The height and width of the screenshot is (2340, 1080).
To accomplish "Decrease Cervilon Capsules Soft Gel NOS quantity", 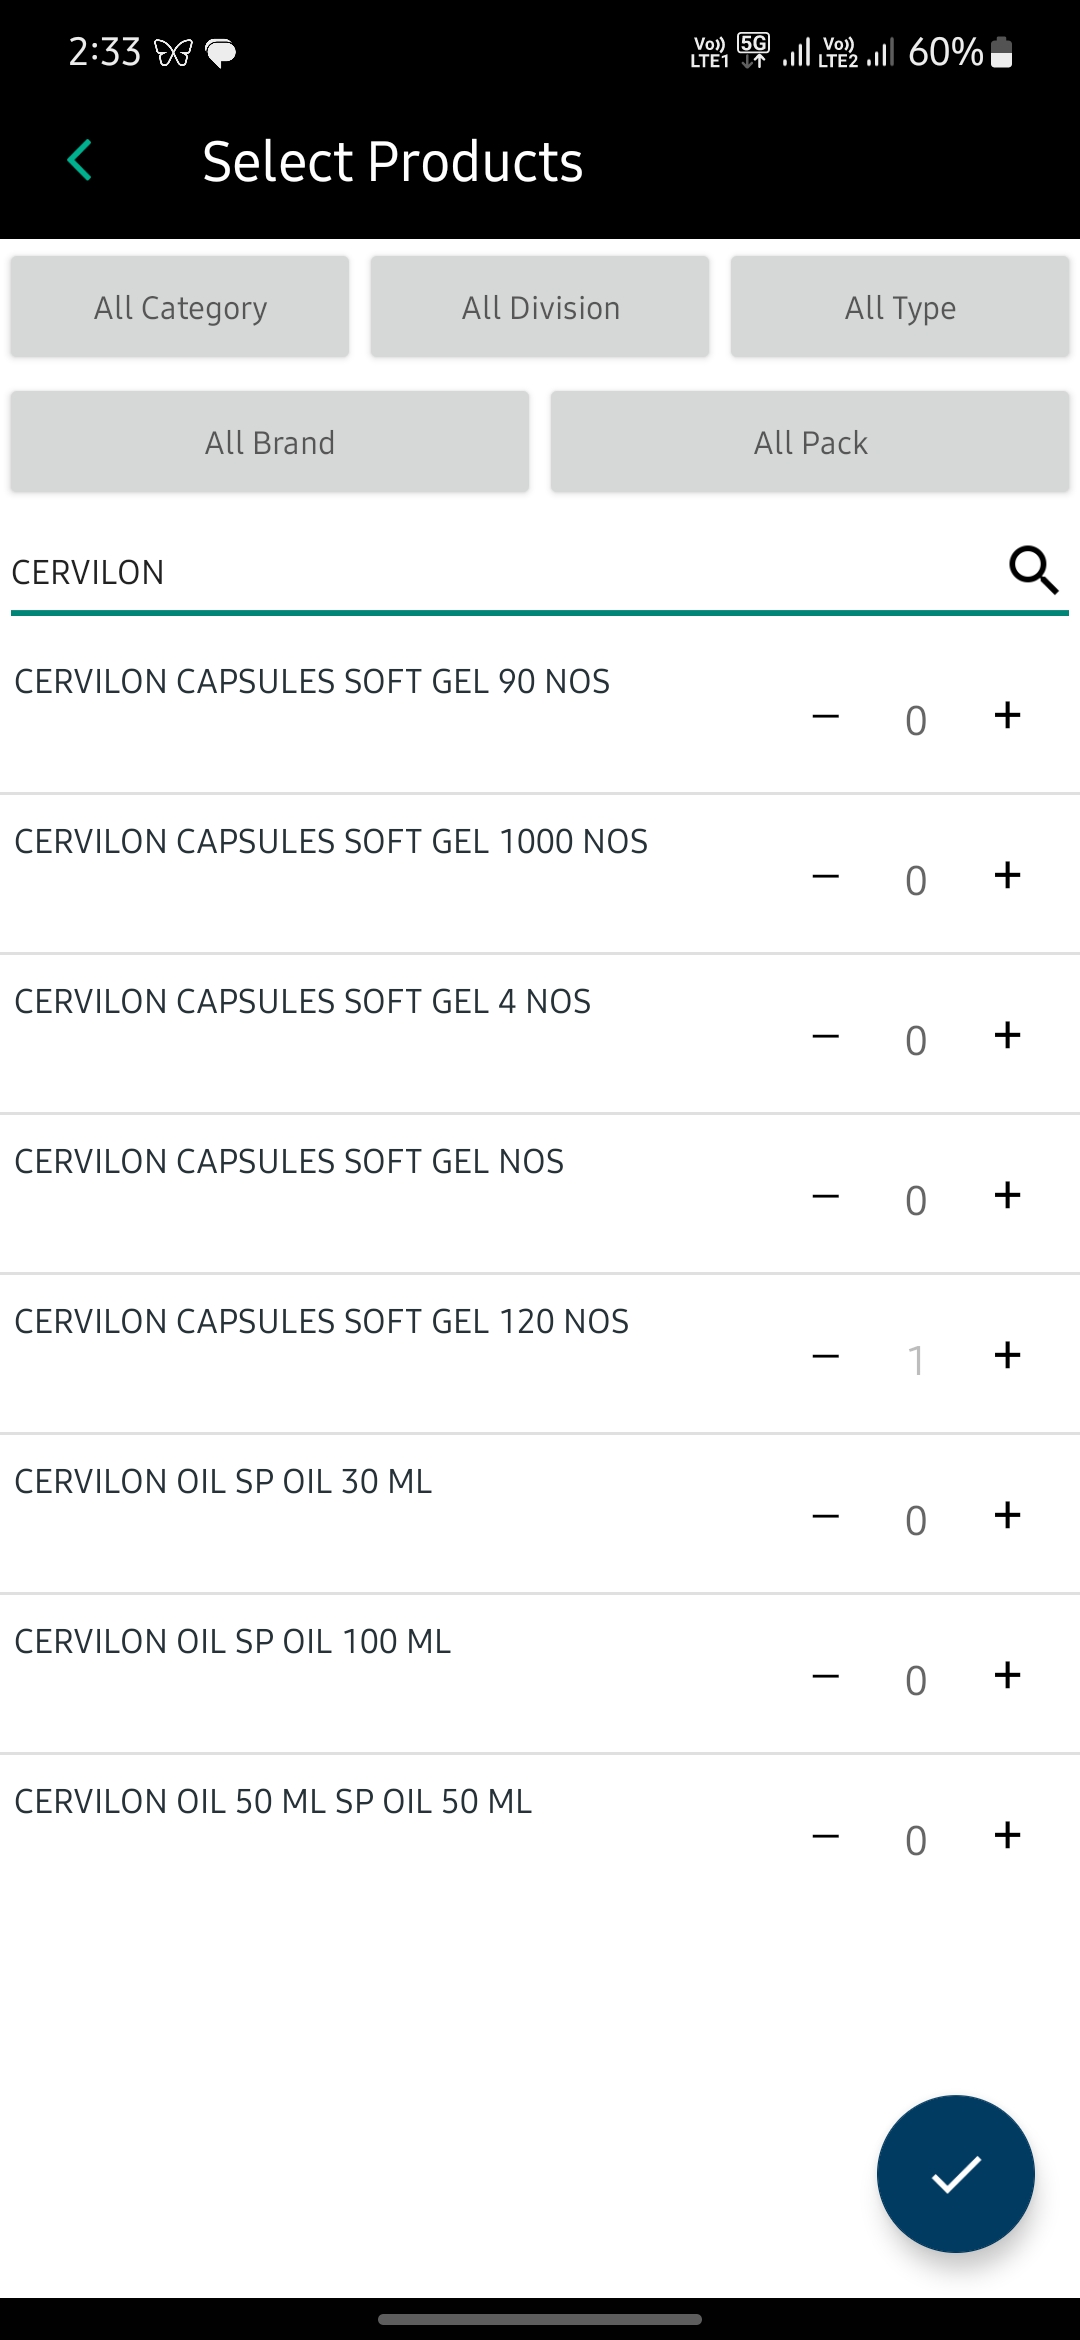I will (826, 1197).
